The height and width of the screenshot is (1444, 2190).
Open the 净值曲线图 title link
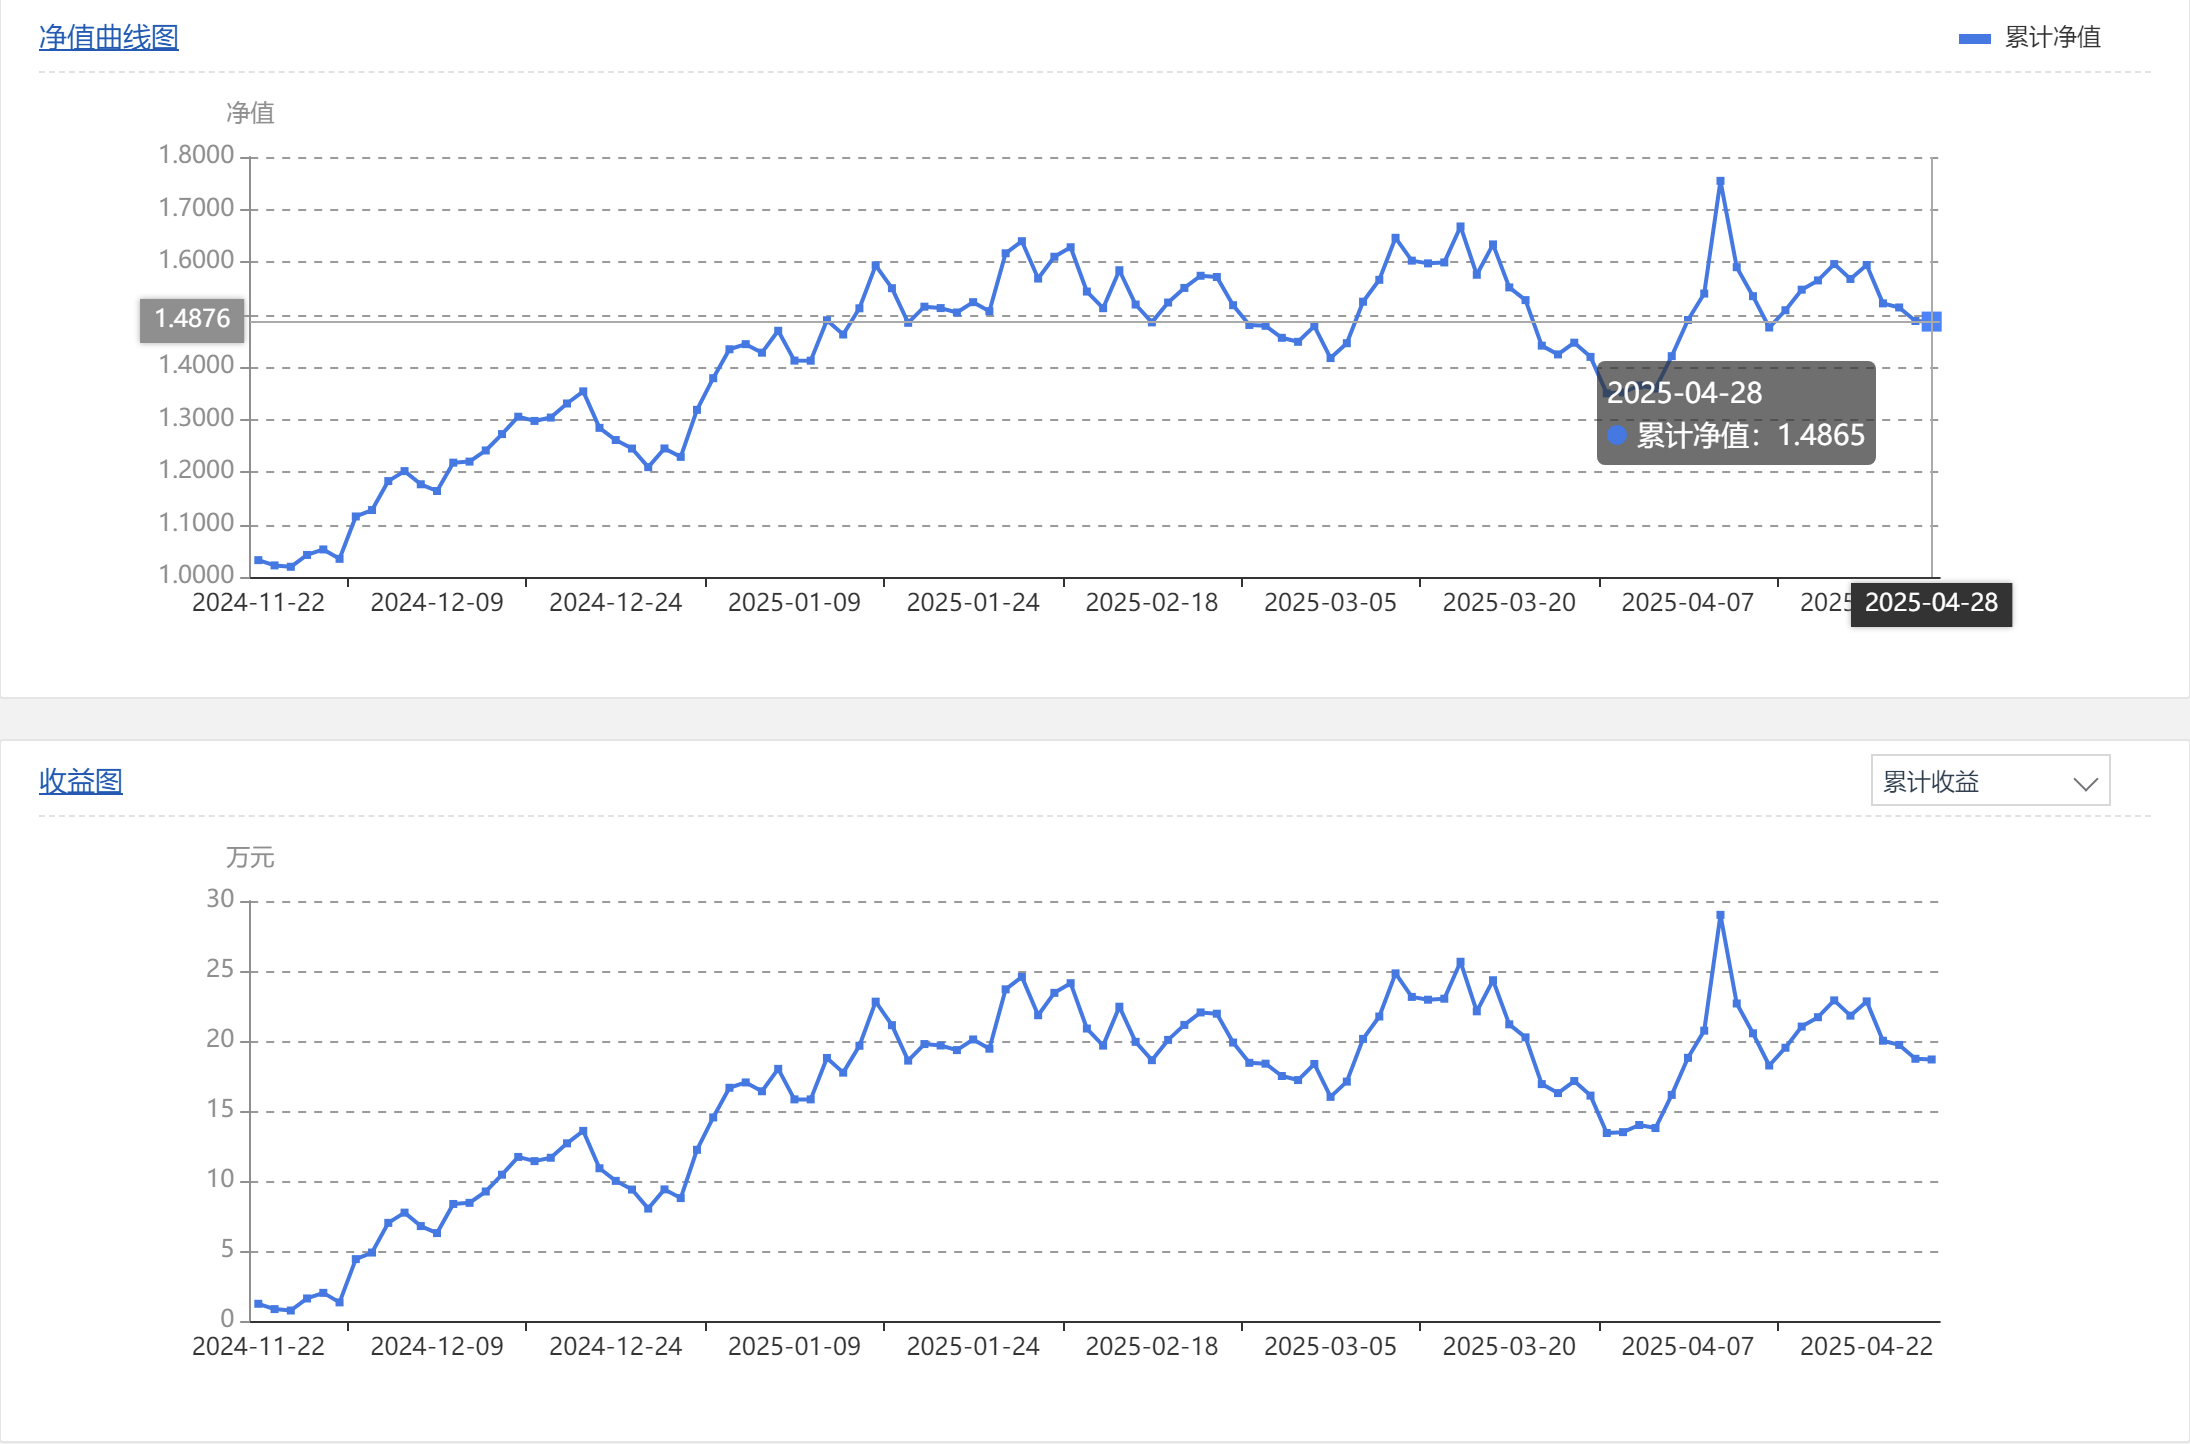(108, 37)
